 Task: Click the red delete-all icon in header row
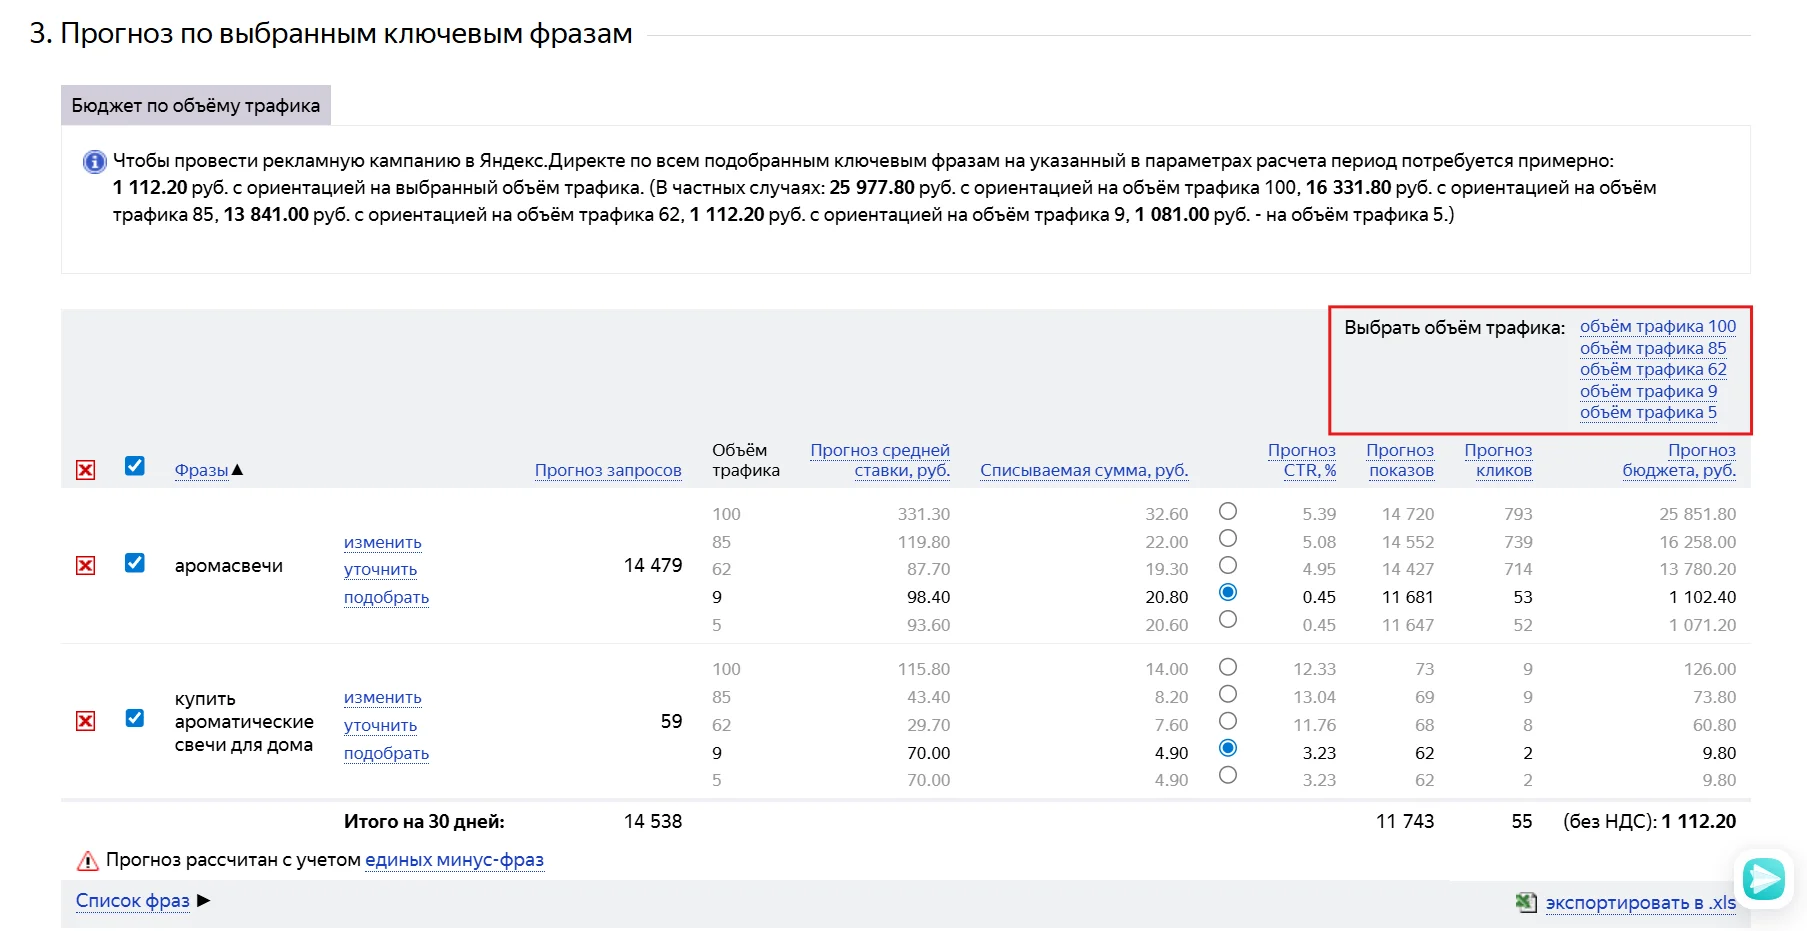86,470
